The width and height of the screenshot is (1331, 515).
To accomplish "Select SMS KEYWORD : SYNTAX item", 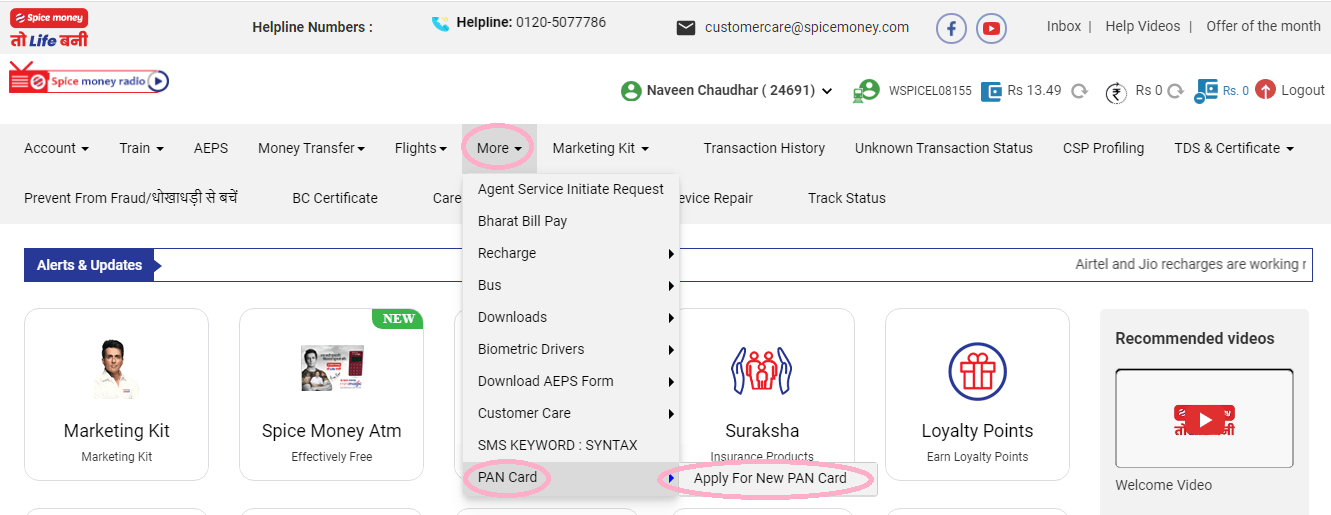I will (571, 445).
